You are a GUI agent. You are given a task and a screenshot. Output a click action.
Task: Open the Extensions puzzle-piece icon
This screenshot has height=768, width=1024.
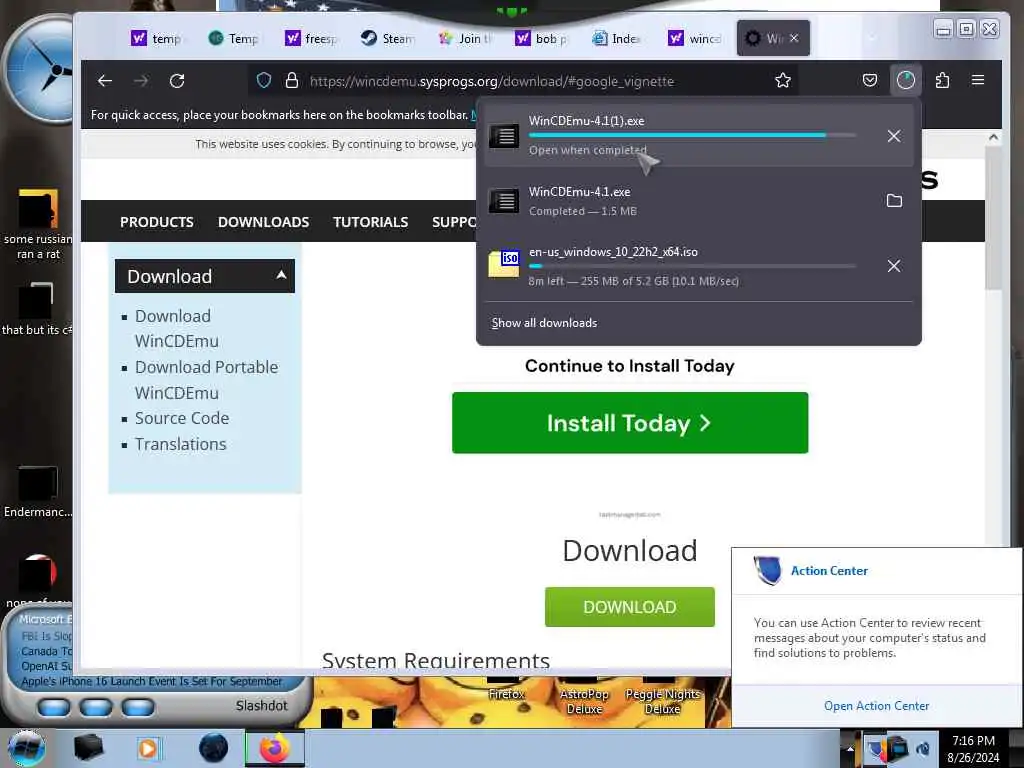[x=942, y=80]
